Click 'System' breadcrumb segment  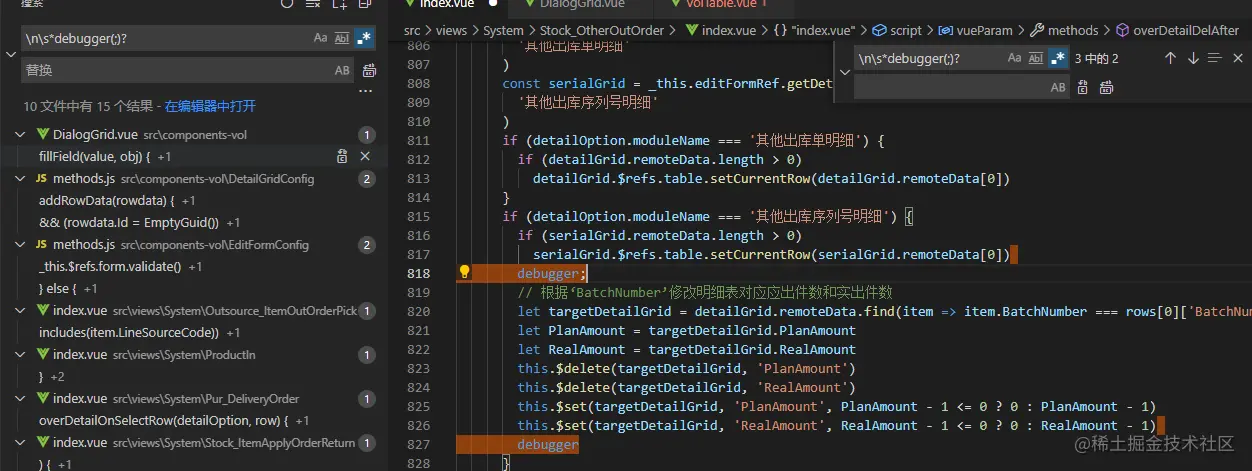pos(503,30)
